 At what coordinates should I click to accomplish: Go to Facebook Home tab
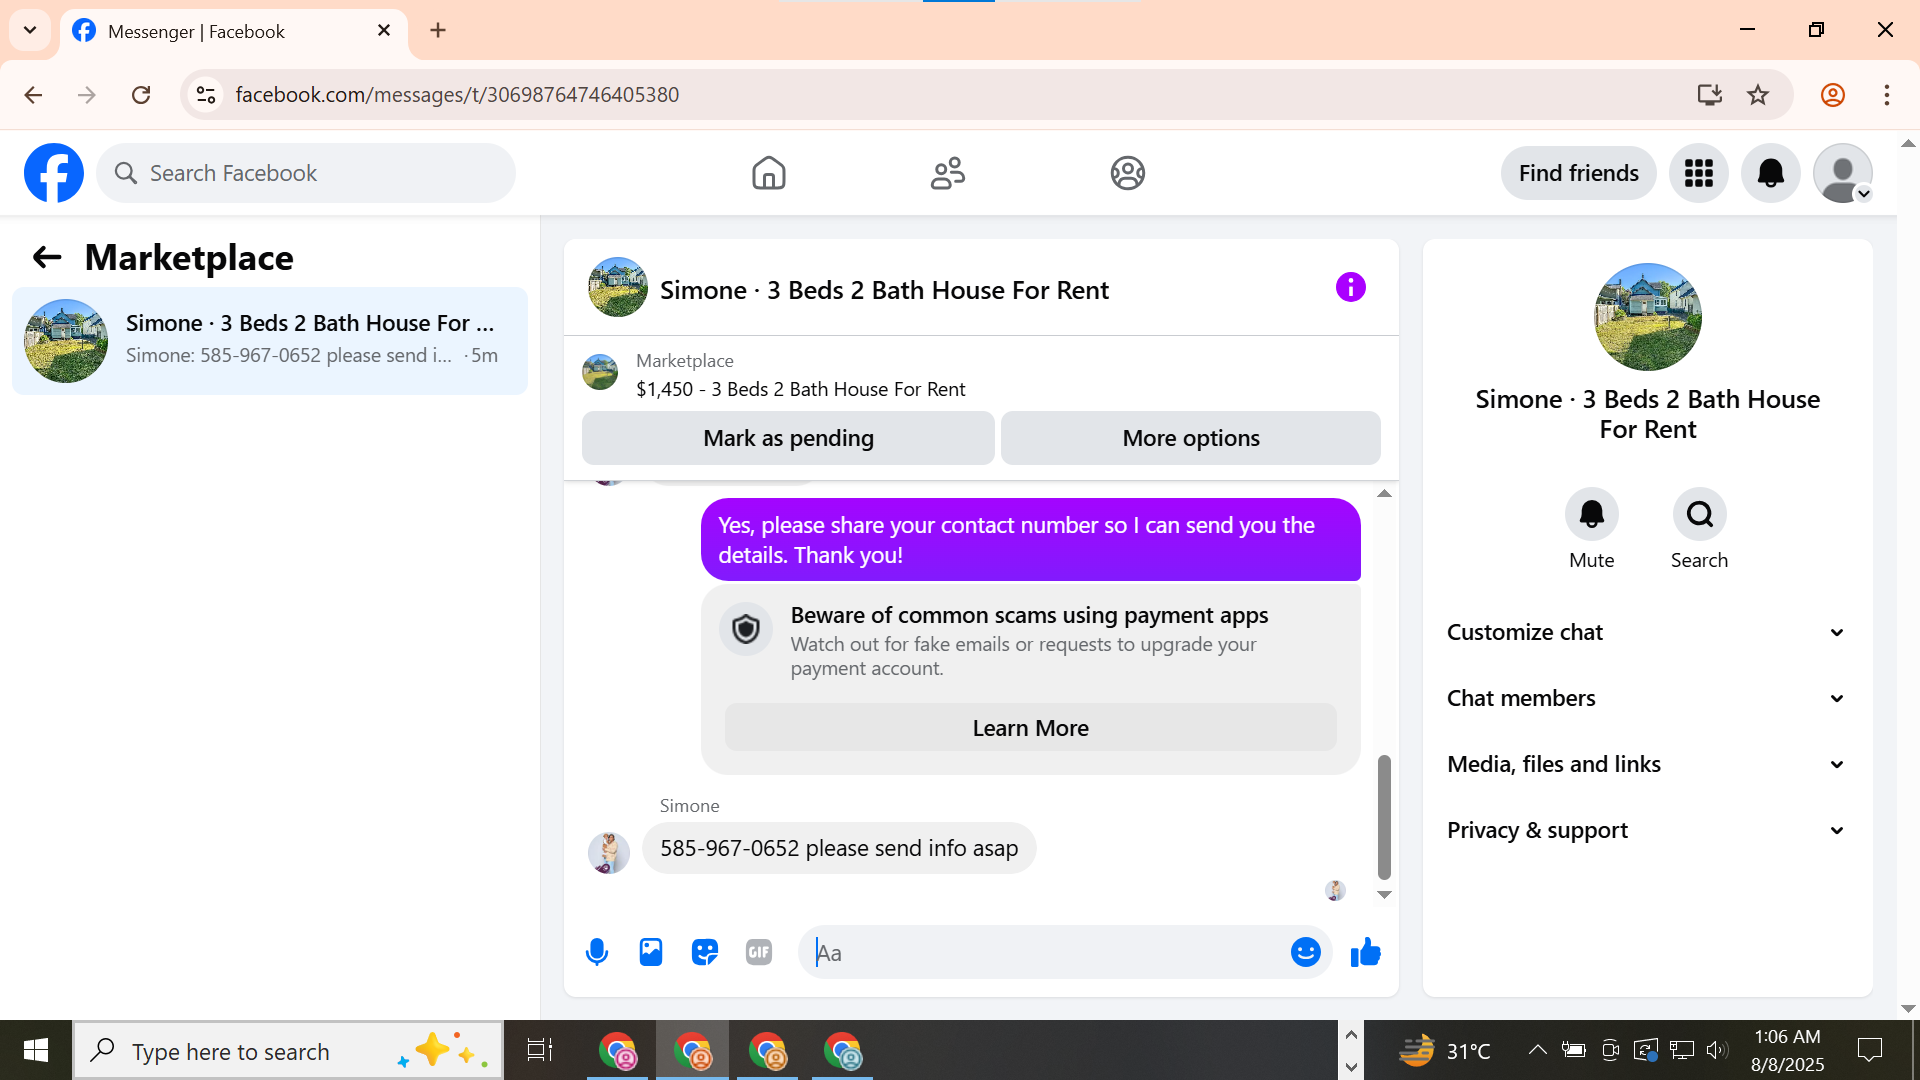pos(768,173)
